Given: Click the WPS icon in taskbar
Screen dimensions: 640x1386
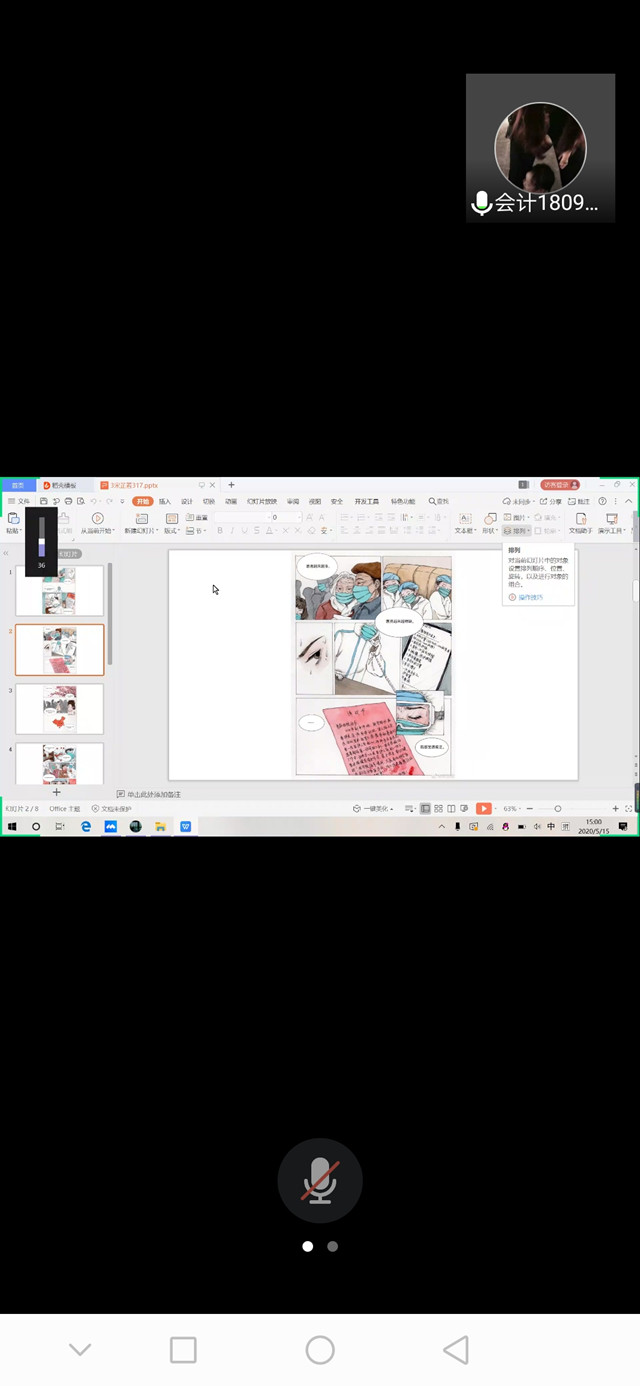Looking at the screenshot, I should 186,826.
